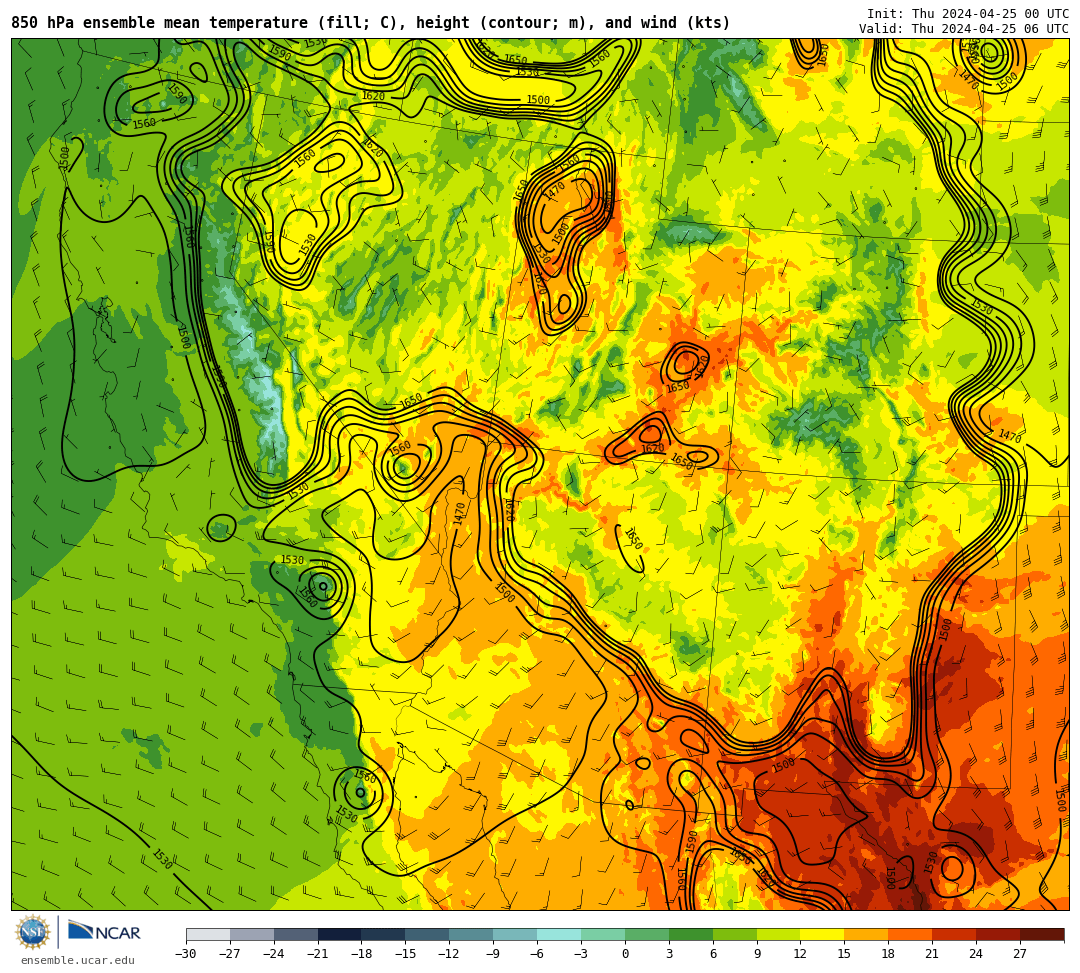
Task: Click the -3 colorbar tick label
Action: pos(581,954)
